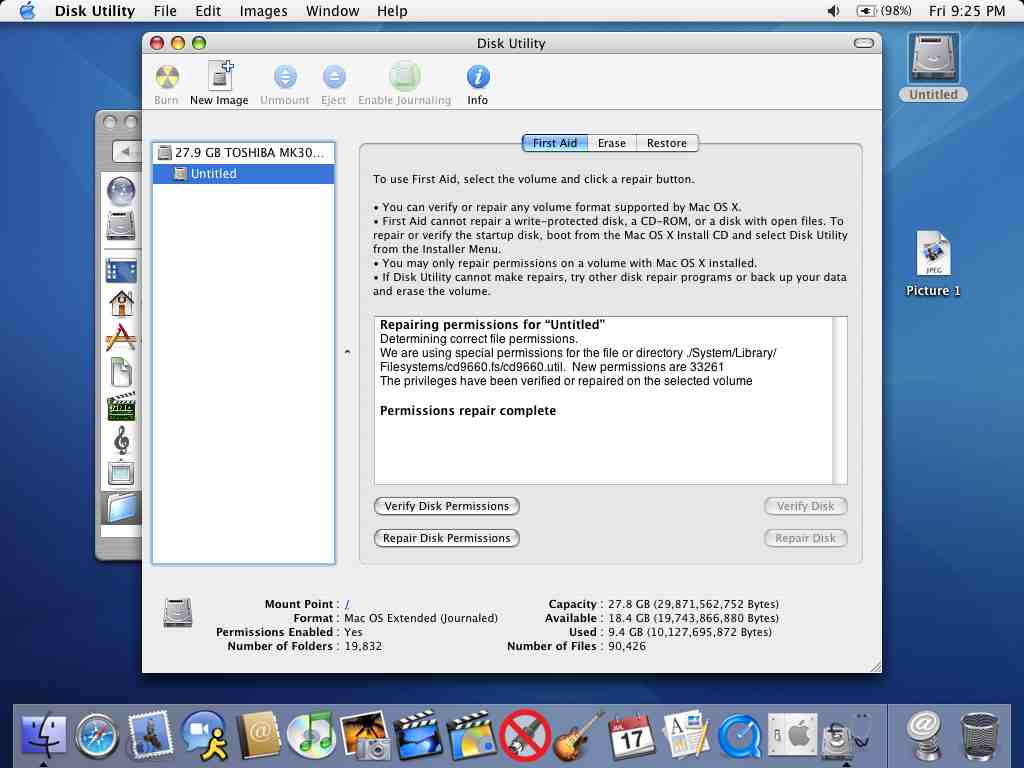
Task: Click Music note icon in the Finder window sidebar
Action: pyautogui.click(x=121, y=441)
